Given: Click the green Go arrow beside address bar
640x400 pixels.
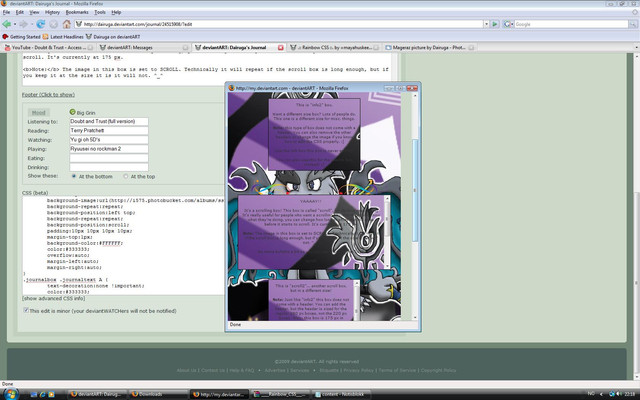Looking at the screenshot, I should pos(495,24).
